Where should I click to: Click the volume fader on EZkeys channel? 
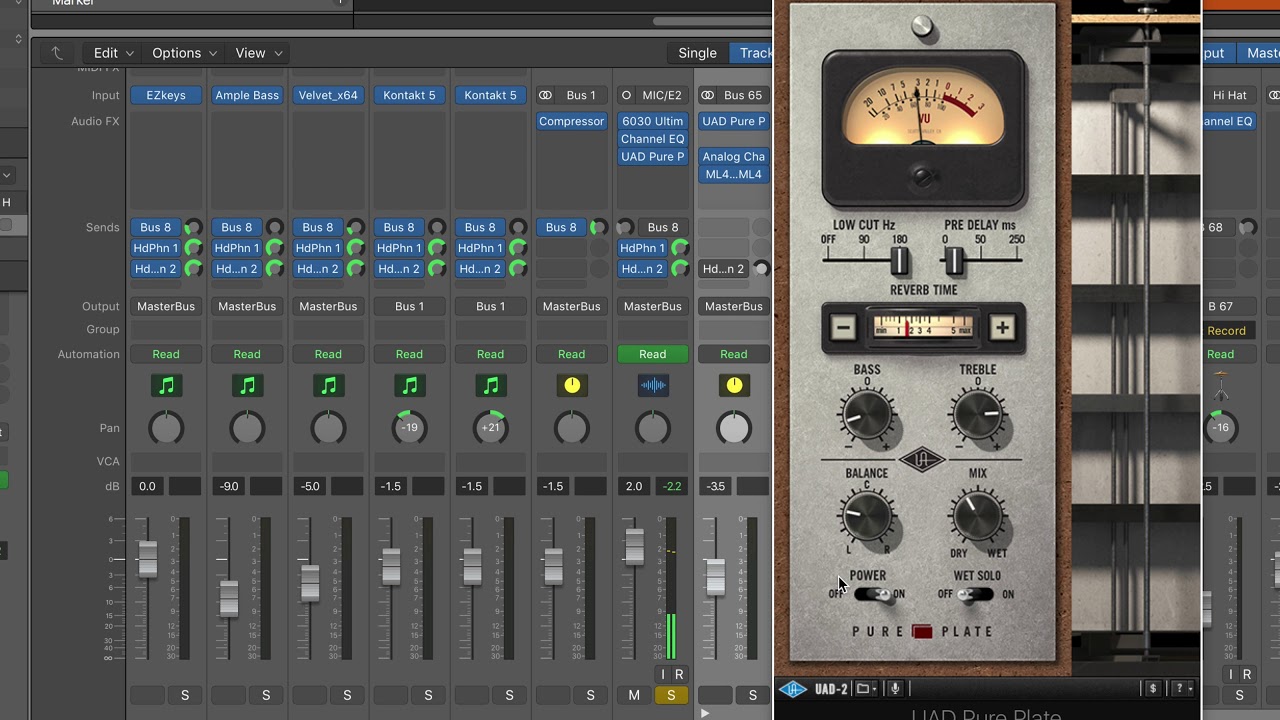(x=147, y=558)
